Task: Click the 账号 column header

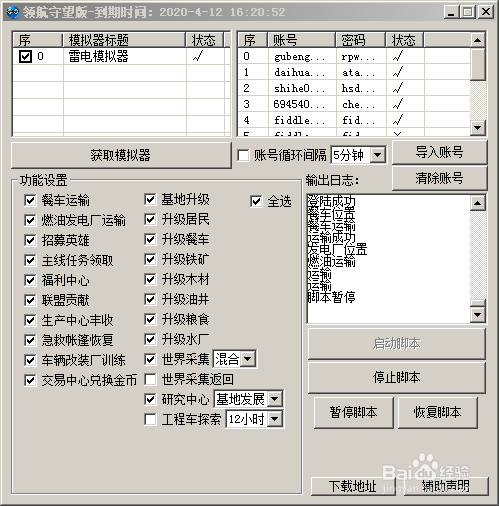Action: click(302, 40)
